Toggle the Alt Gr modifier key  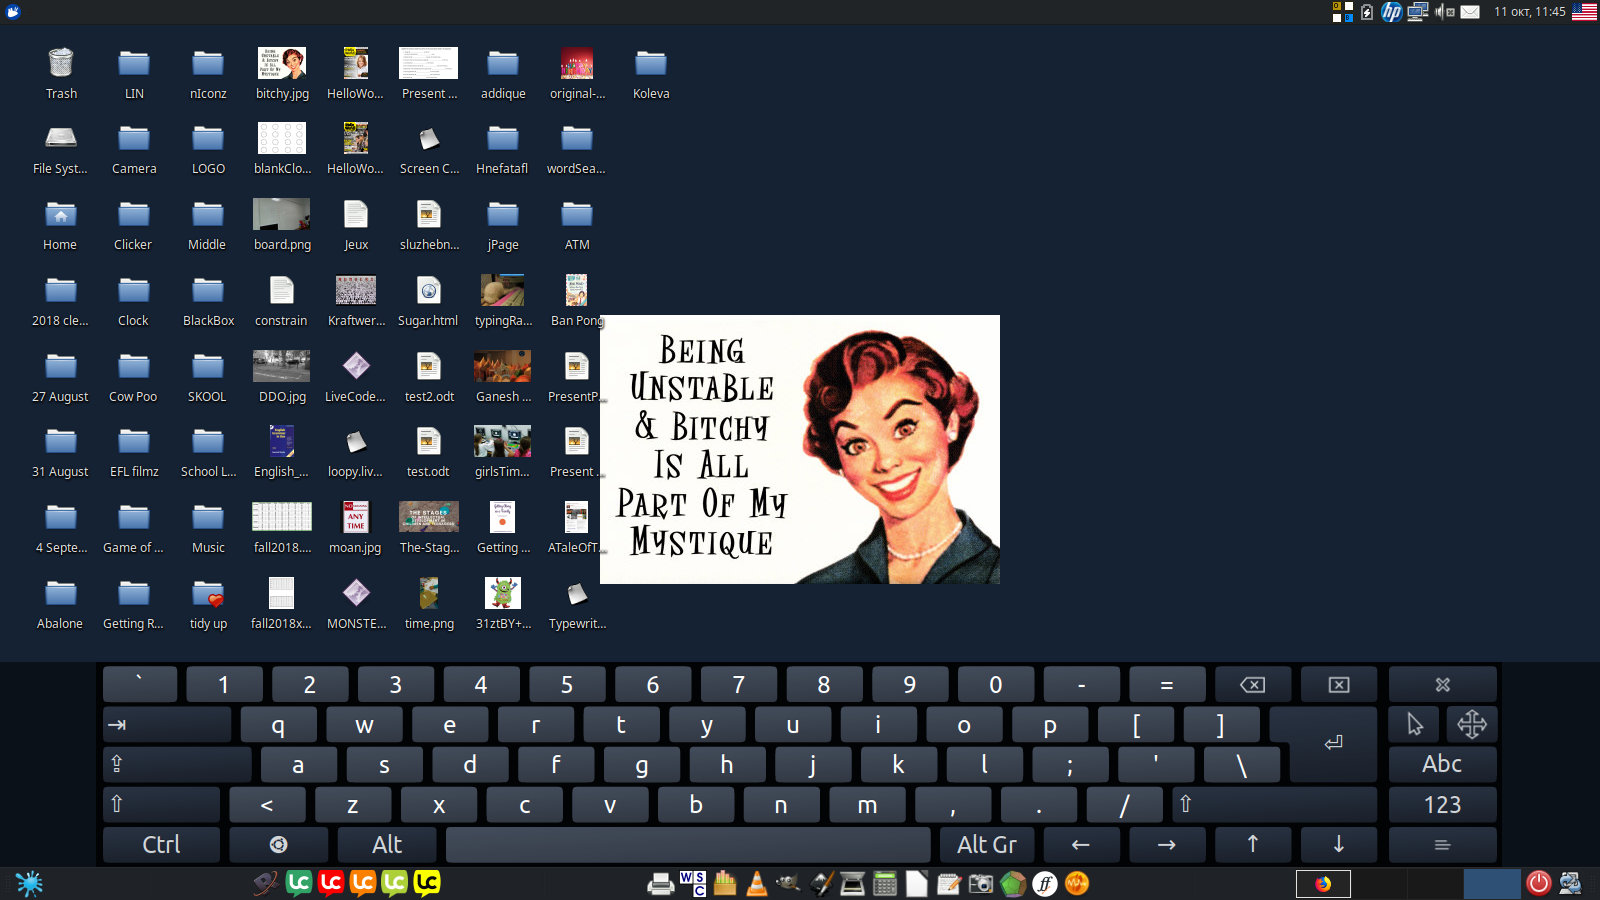point(986,845)
